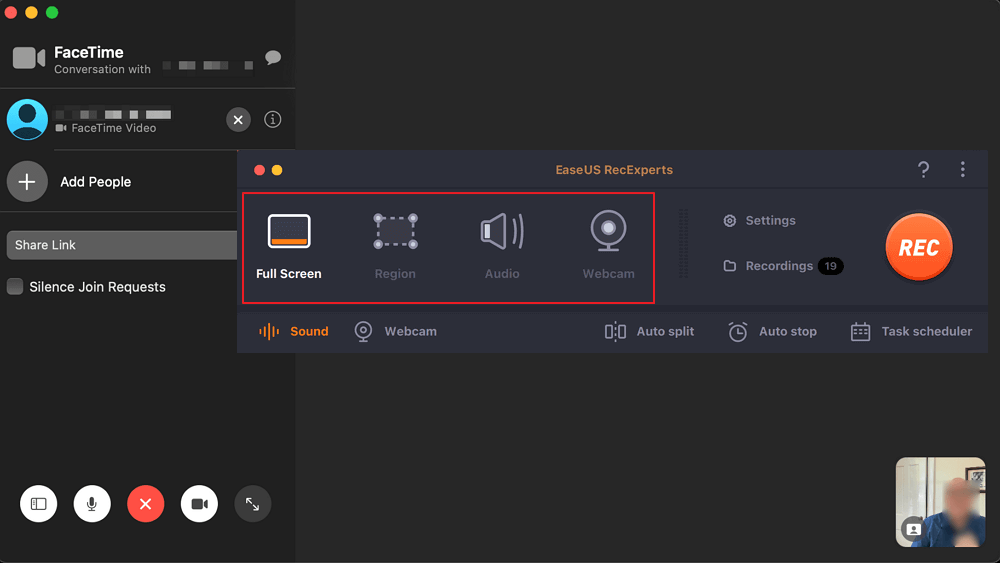Select Full Screen recording mode

tap(289, 246)
